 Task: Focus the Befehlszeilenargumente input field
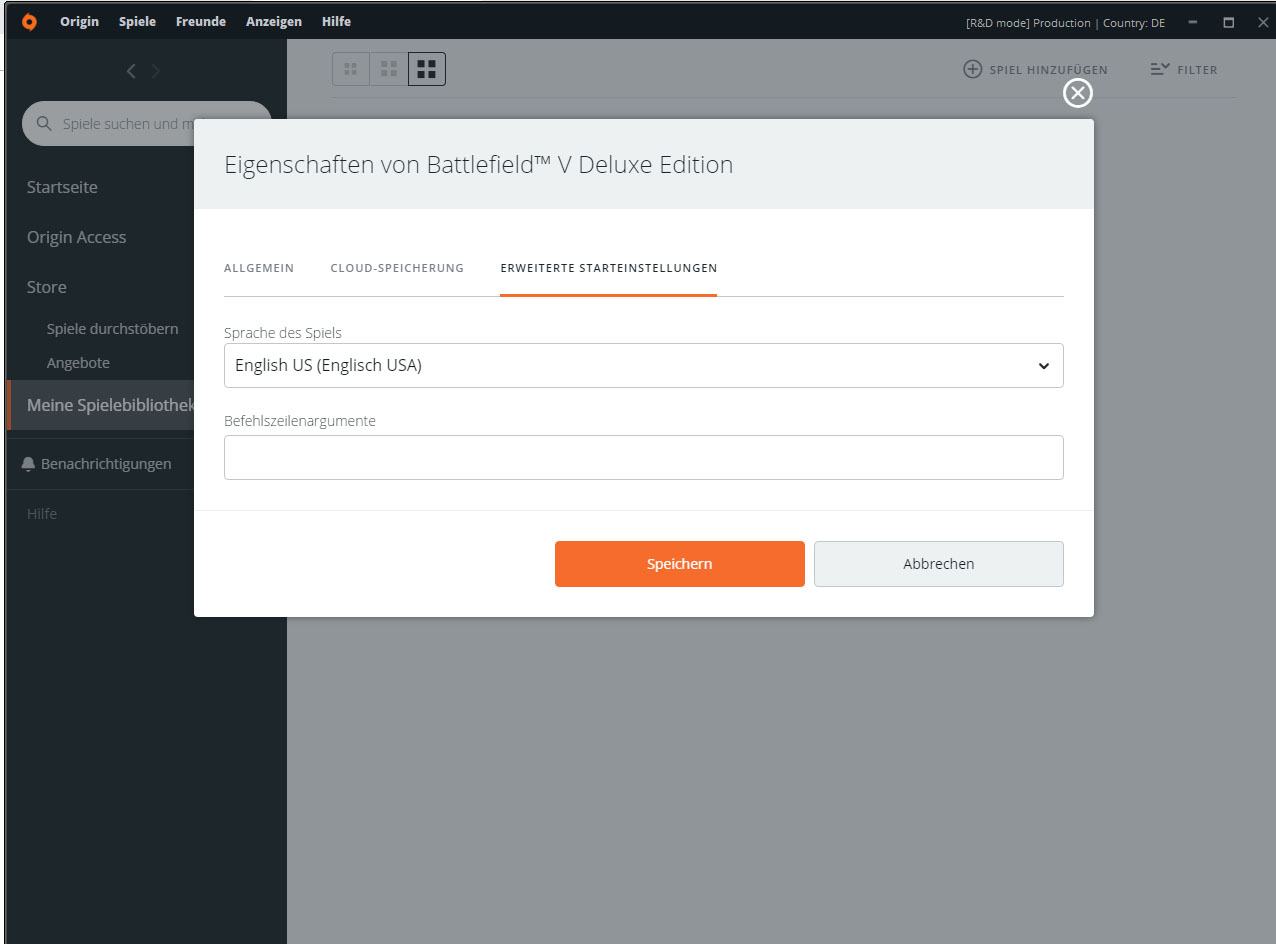643,457
